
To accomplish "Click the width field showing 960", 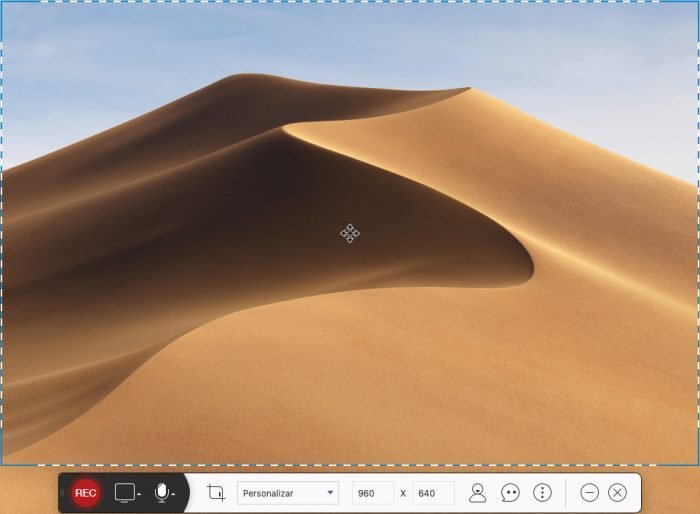I will (x=373, y=493).
